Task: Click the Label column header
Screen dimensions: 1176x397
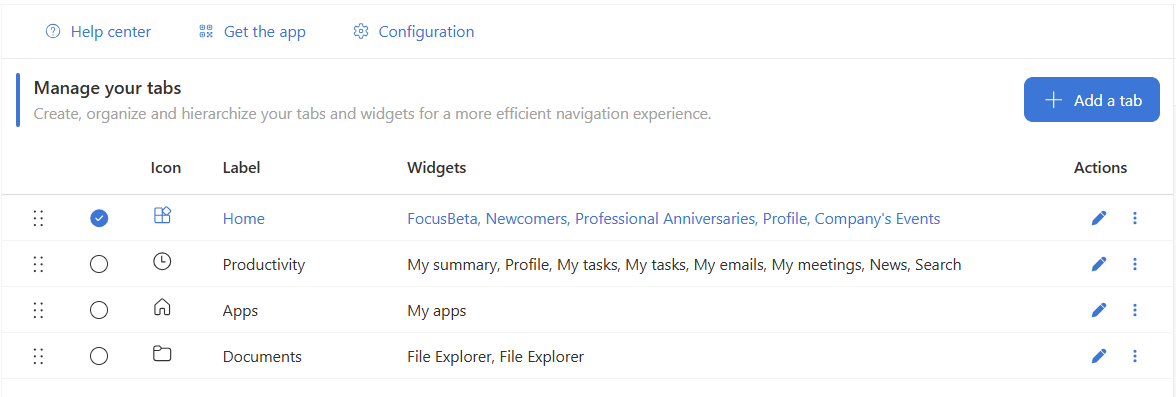Action: coord(242,168)
